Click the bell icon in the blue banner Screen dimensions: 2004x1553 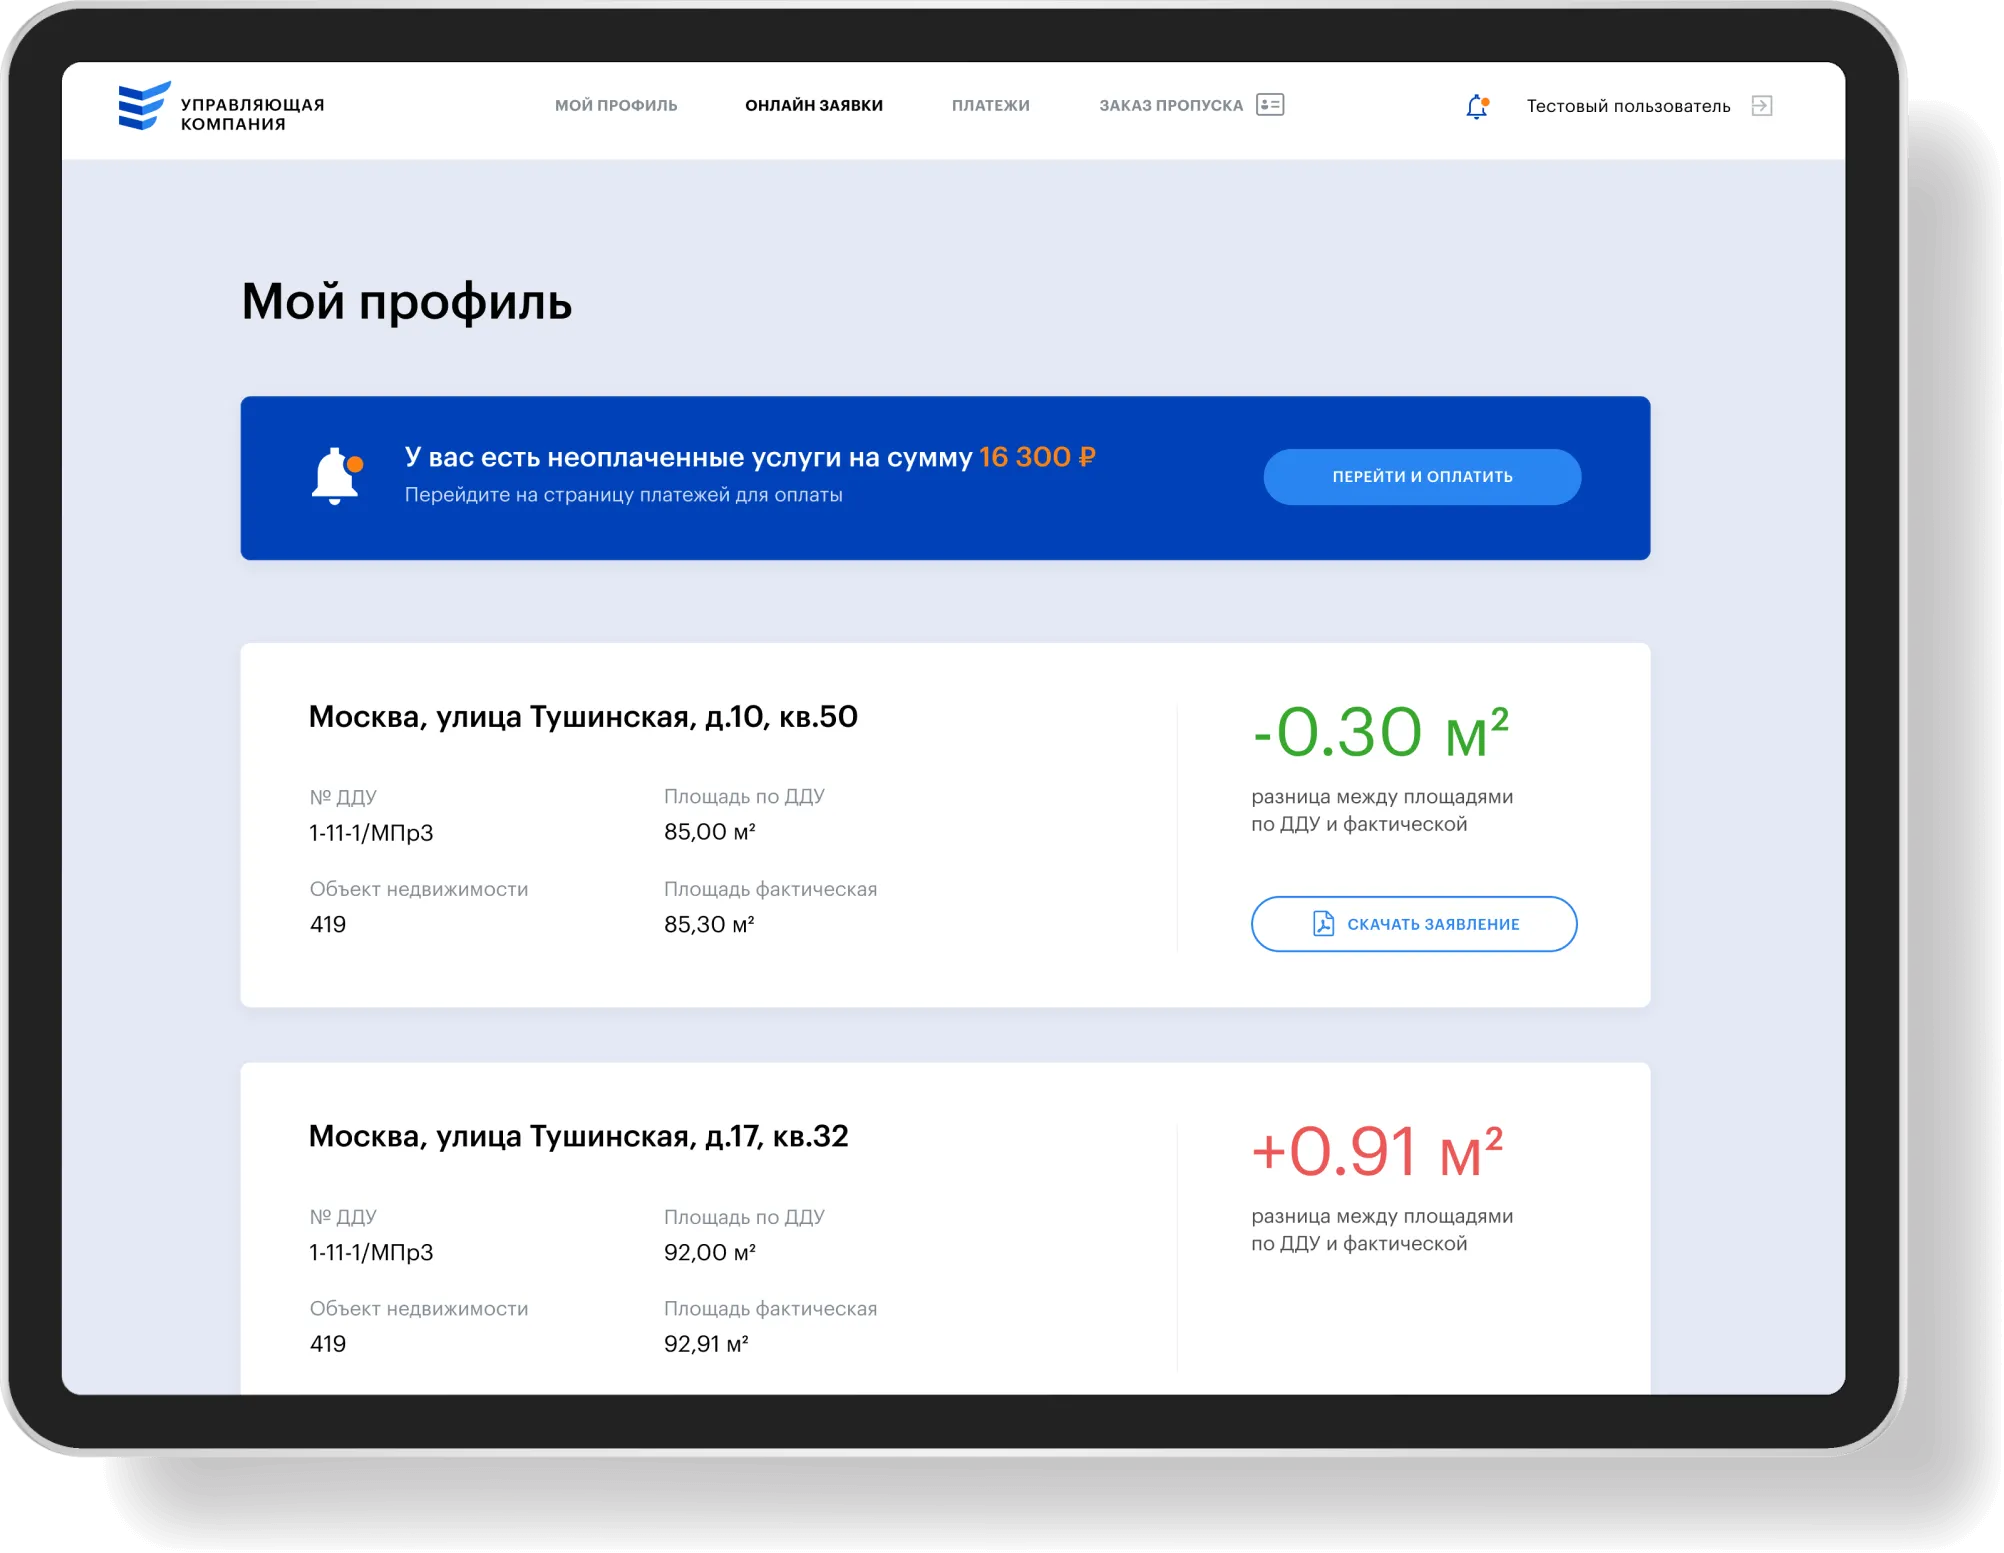coord(337,476)
